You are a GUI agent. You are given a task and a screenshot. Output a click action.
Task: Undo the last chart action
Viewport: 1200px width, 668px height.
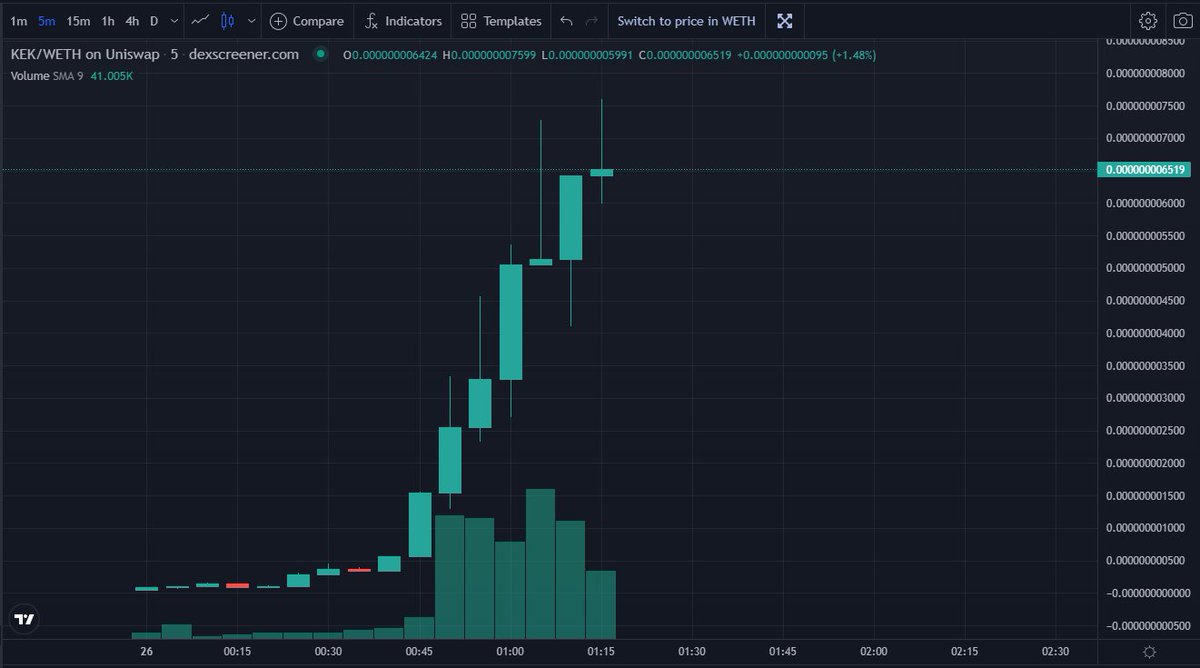567,21
